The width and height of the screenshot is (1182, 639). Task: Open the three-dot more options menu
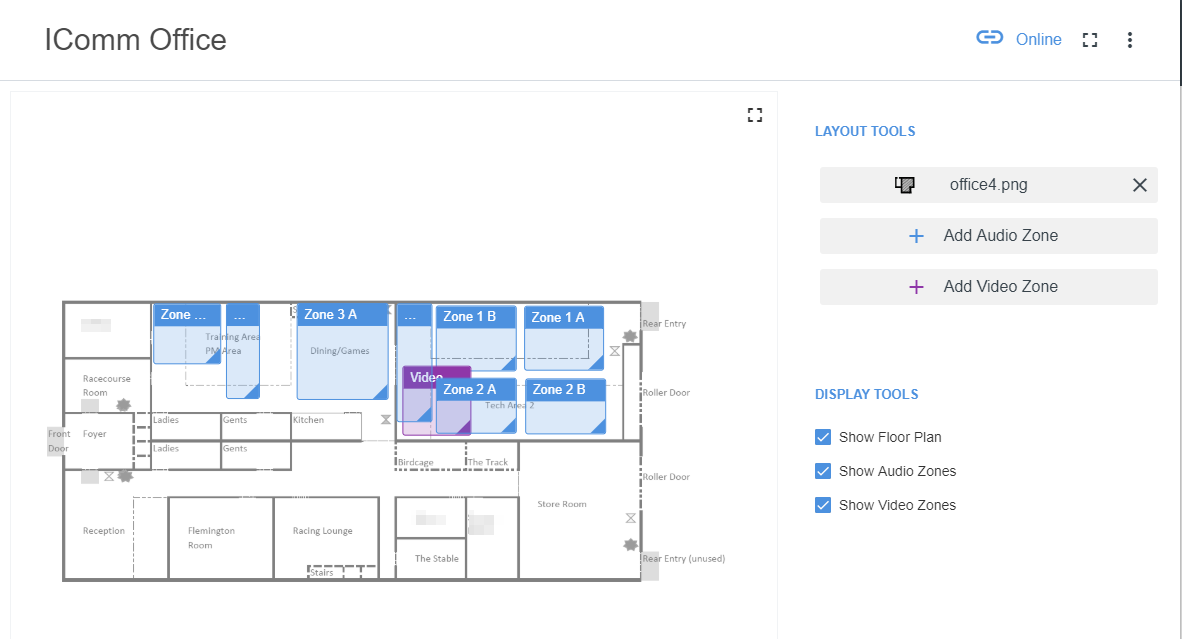pos(1130,40)
